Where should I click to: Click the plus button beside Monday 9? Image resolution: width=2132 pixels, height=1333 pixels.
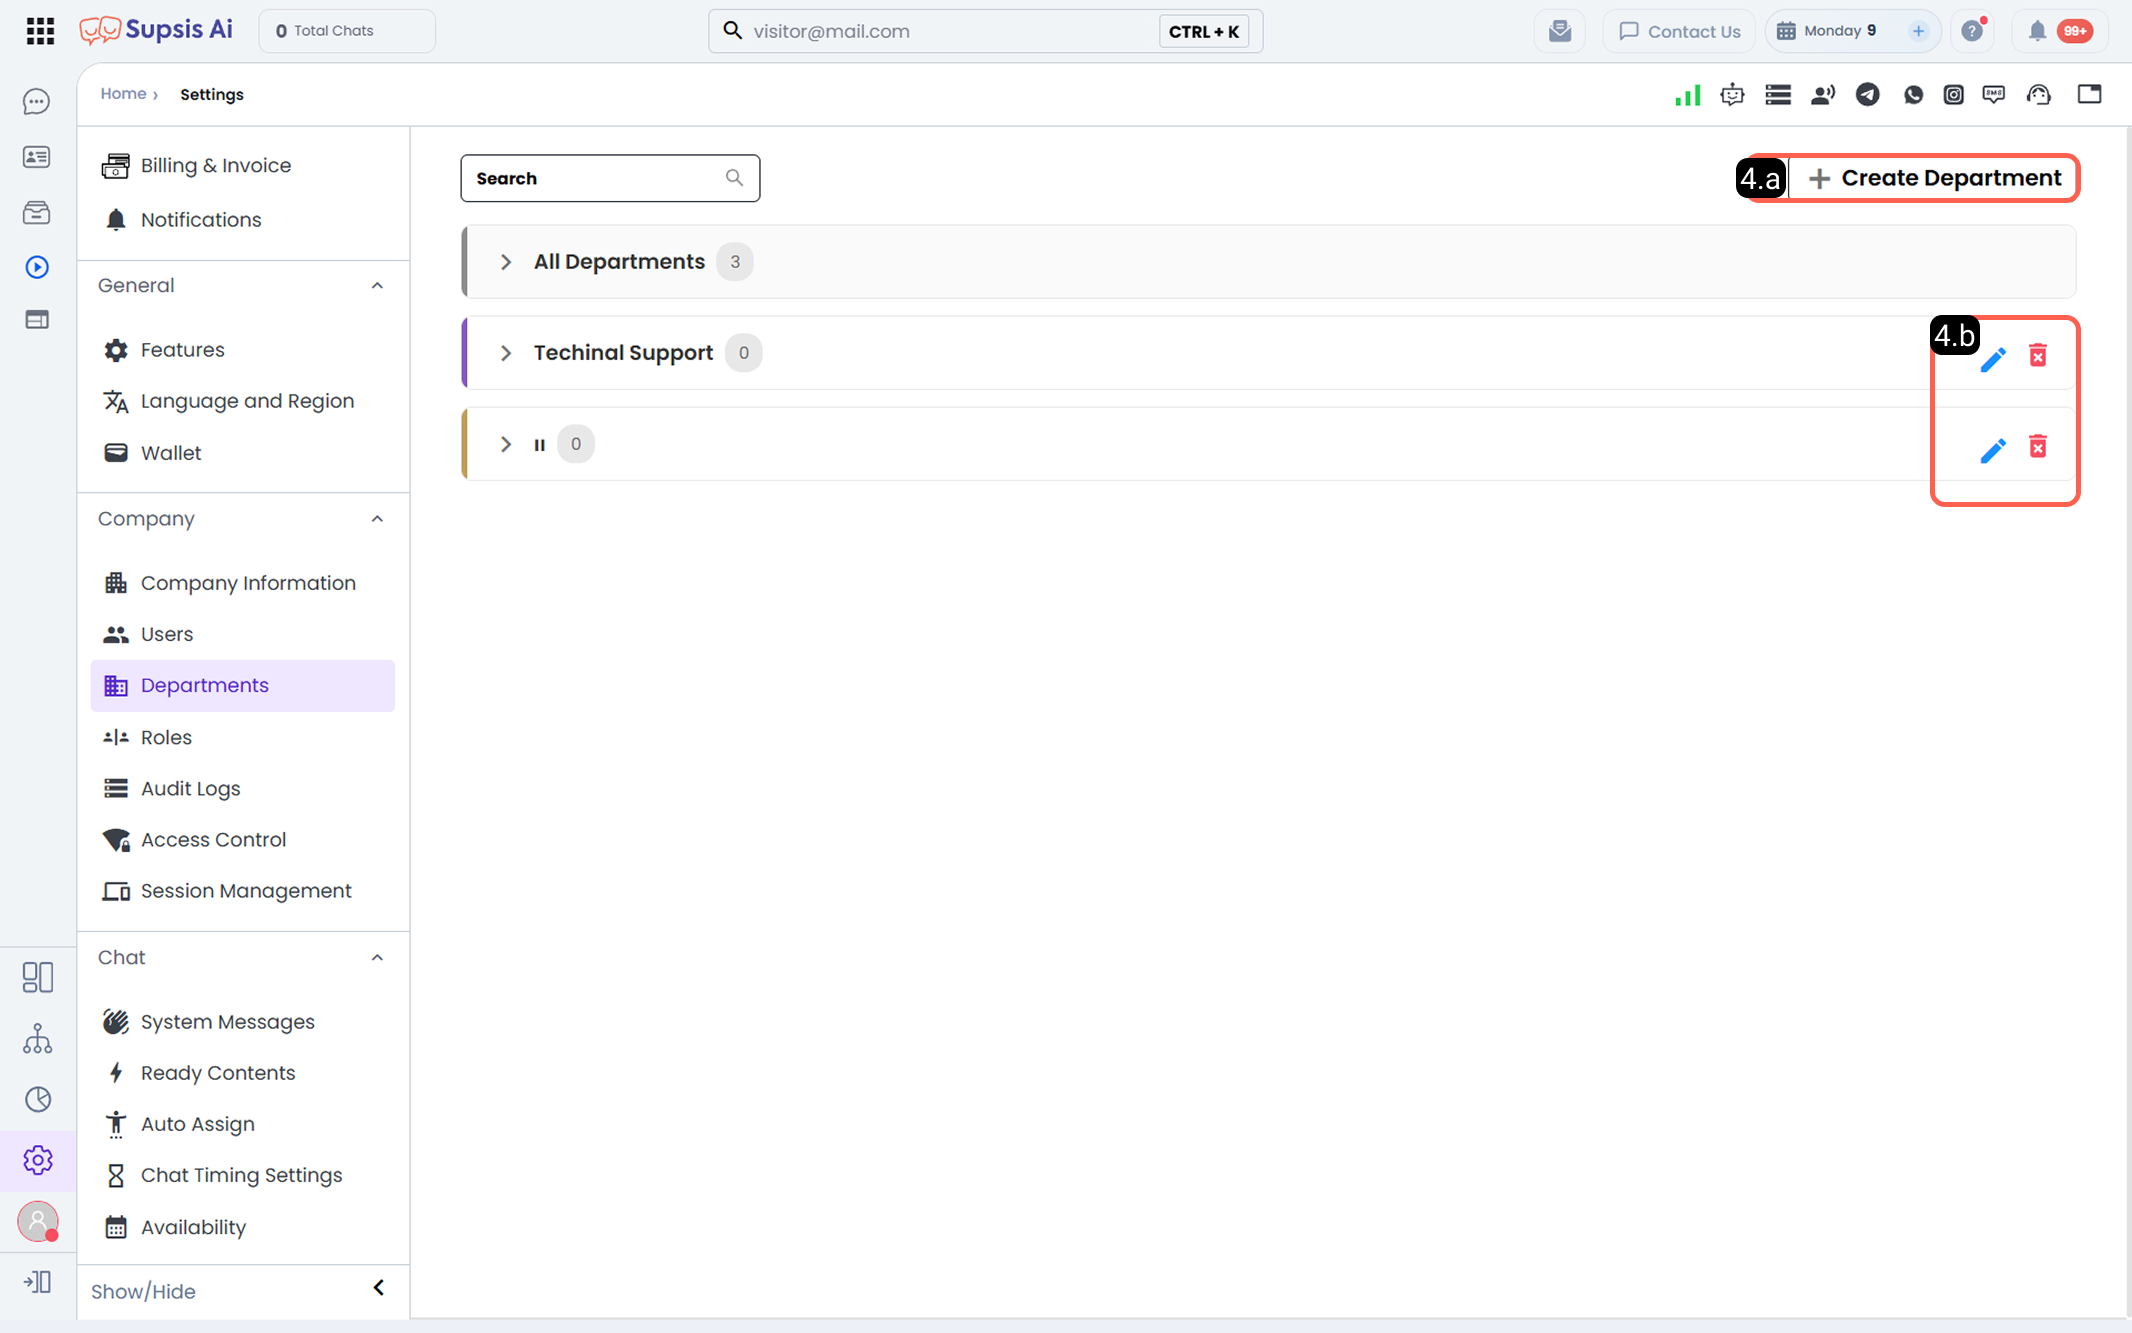pos(1918,31)
